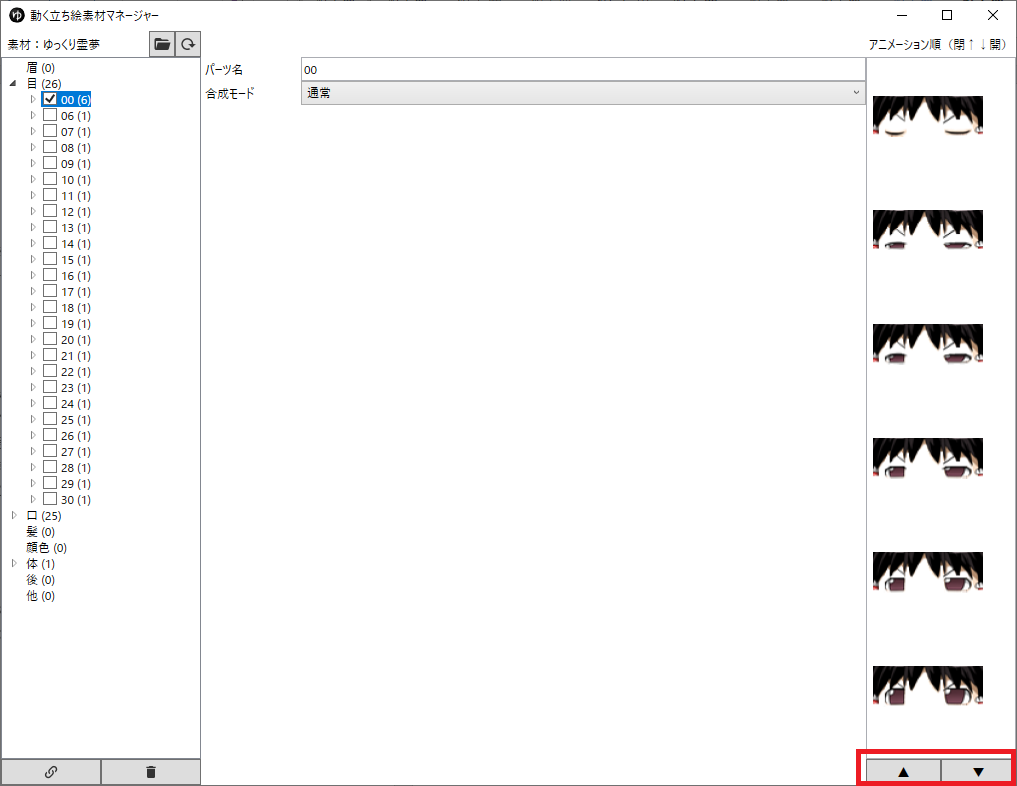
Task: Tick the 25 (1) checkbox
Action: click(x=50, y=419)
